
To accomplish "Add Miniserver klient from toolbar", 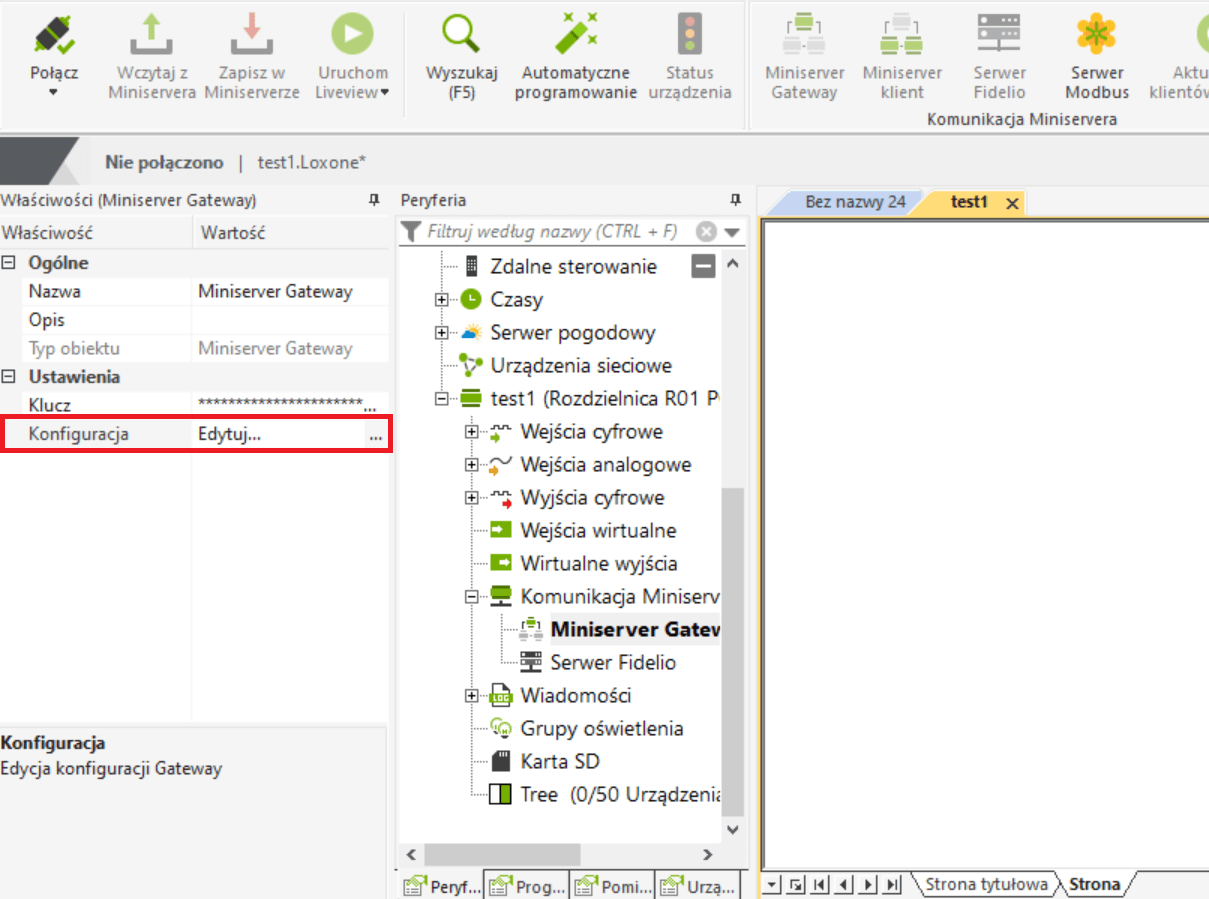I will tap(902, 36).
